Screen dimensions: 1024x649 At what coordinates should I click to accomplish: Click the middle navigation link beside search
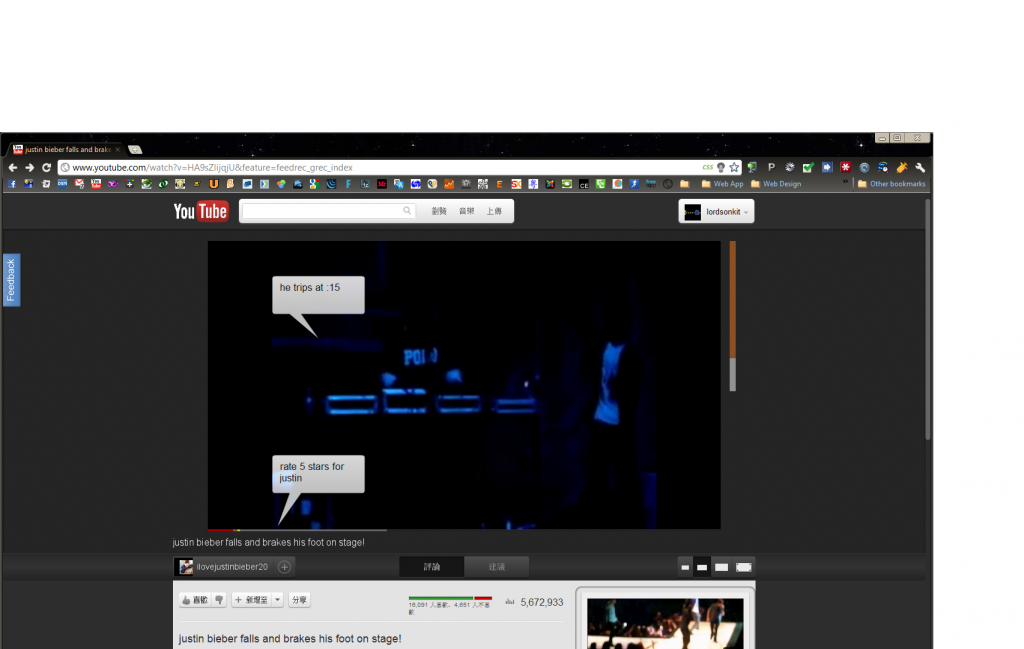coord(466,211)
